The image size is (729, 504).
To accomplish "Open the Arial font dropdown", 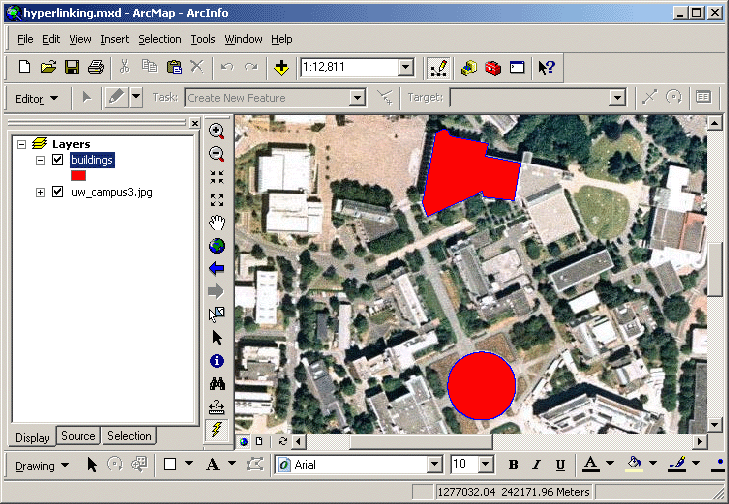I will pos(434,465).
